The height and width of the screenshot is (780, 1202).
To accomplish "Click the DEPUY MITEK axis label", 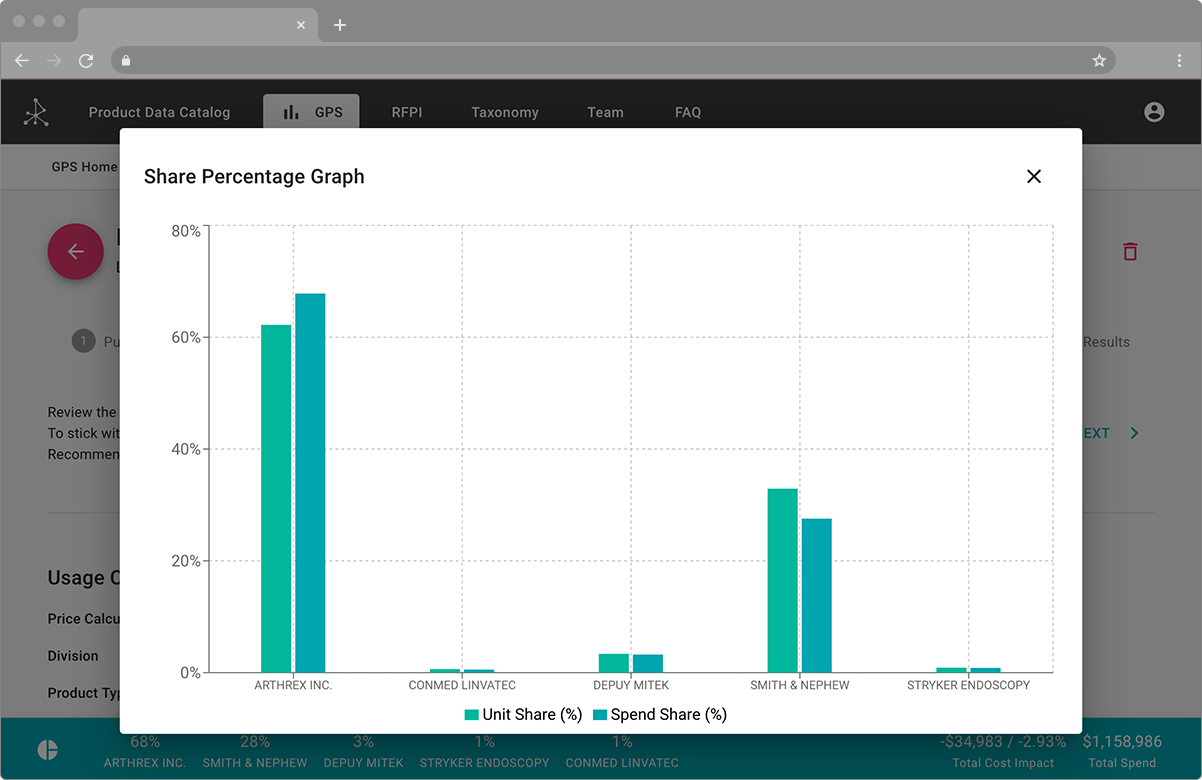I will point(631,686).
